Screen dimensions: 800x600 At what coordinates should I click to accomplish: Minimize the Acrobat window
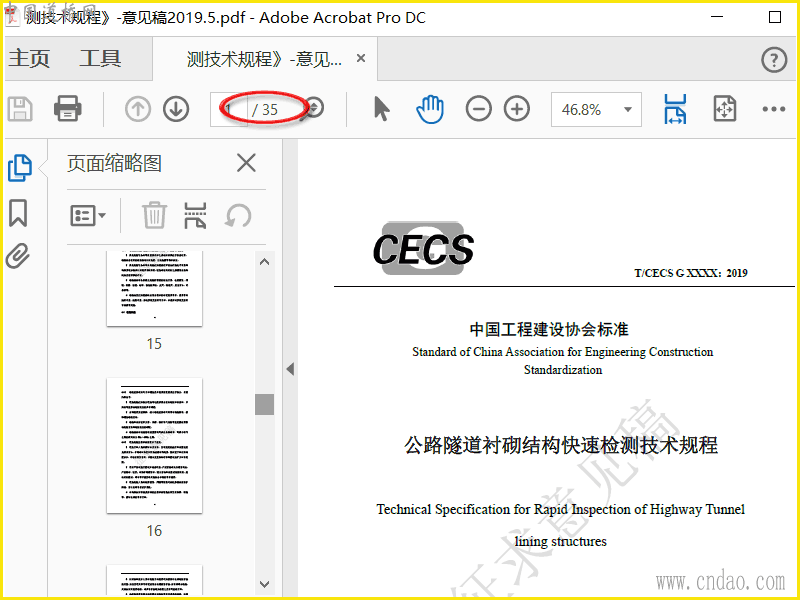point(717,17)
